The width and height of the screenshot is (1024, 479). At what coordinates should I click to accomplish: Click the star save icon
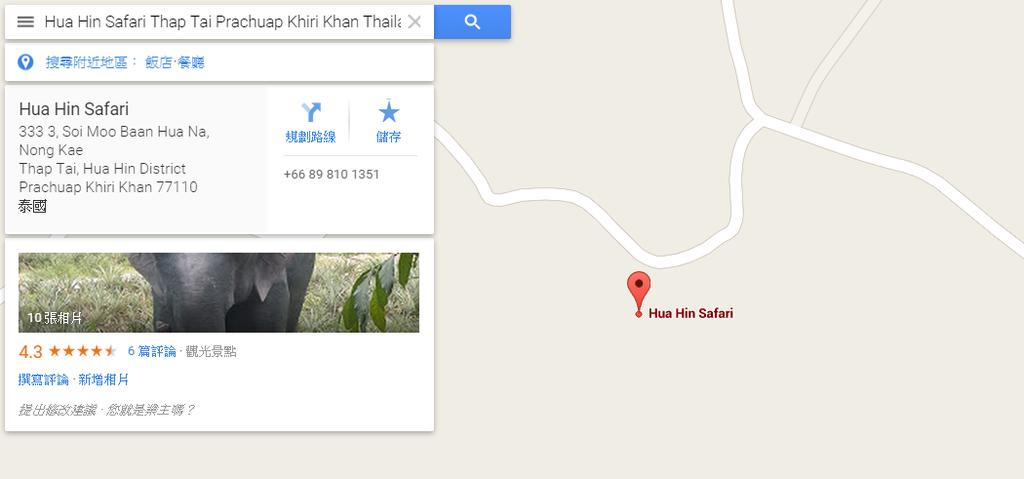pyautogui.click(x=389, y=112)
